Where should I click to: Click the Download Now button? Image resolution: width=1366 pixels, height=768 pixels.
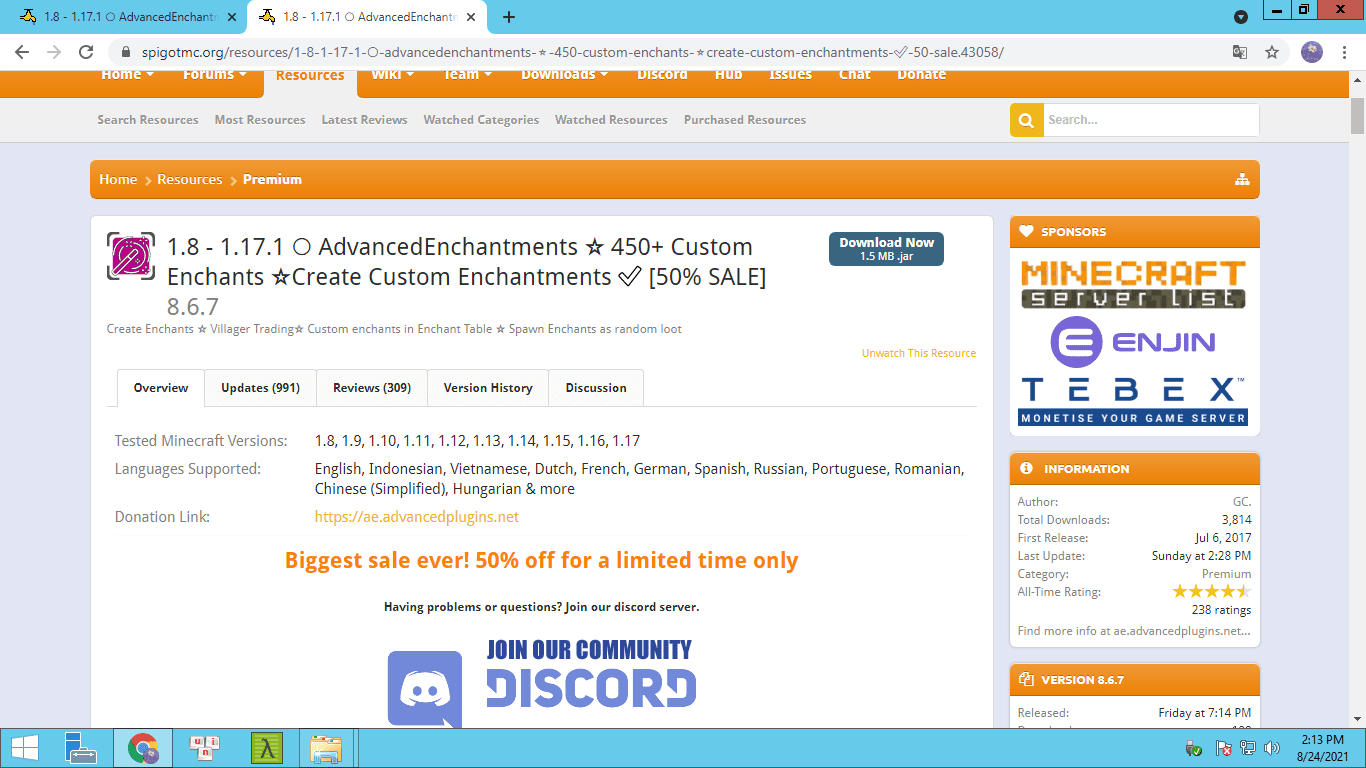click(886, 249)
